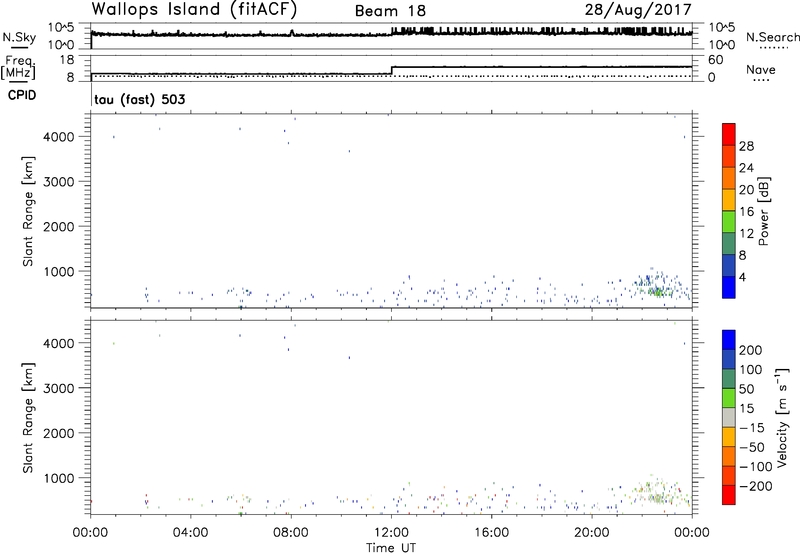800x554 pixels.
Task: Click 'Slant Range [km]' label of power panel
Action: (28, 211)
